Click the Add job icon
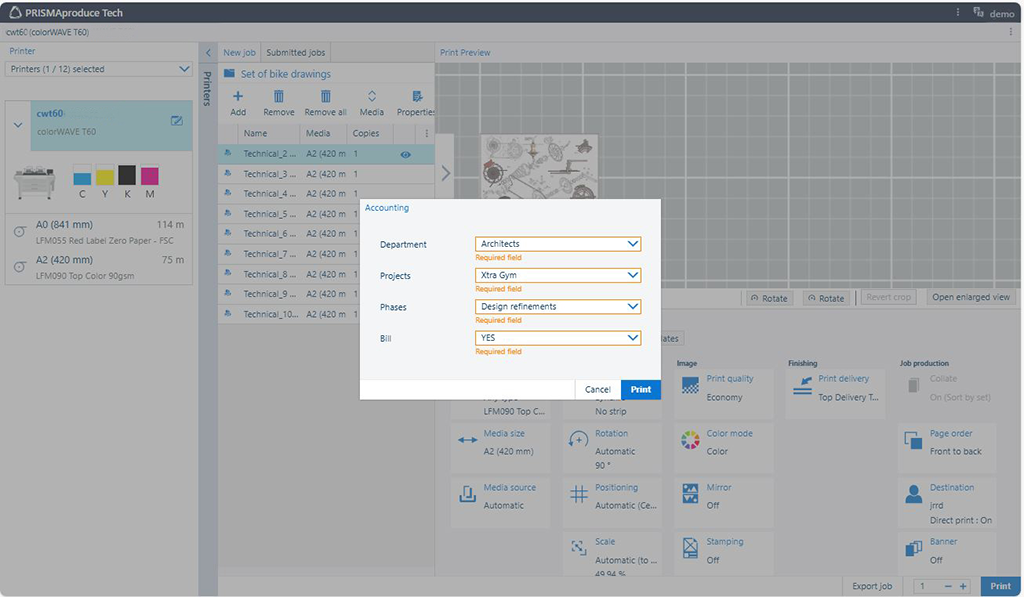This screenshot has width=1024, height=597. coord(238,97)
